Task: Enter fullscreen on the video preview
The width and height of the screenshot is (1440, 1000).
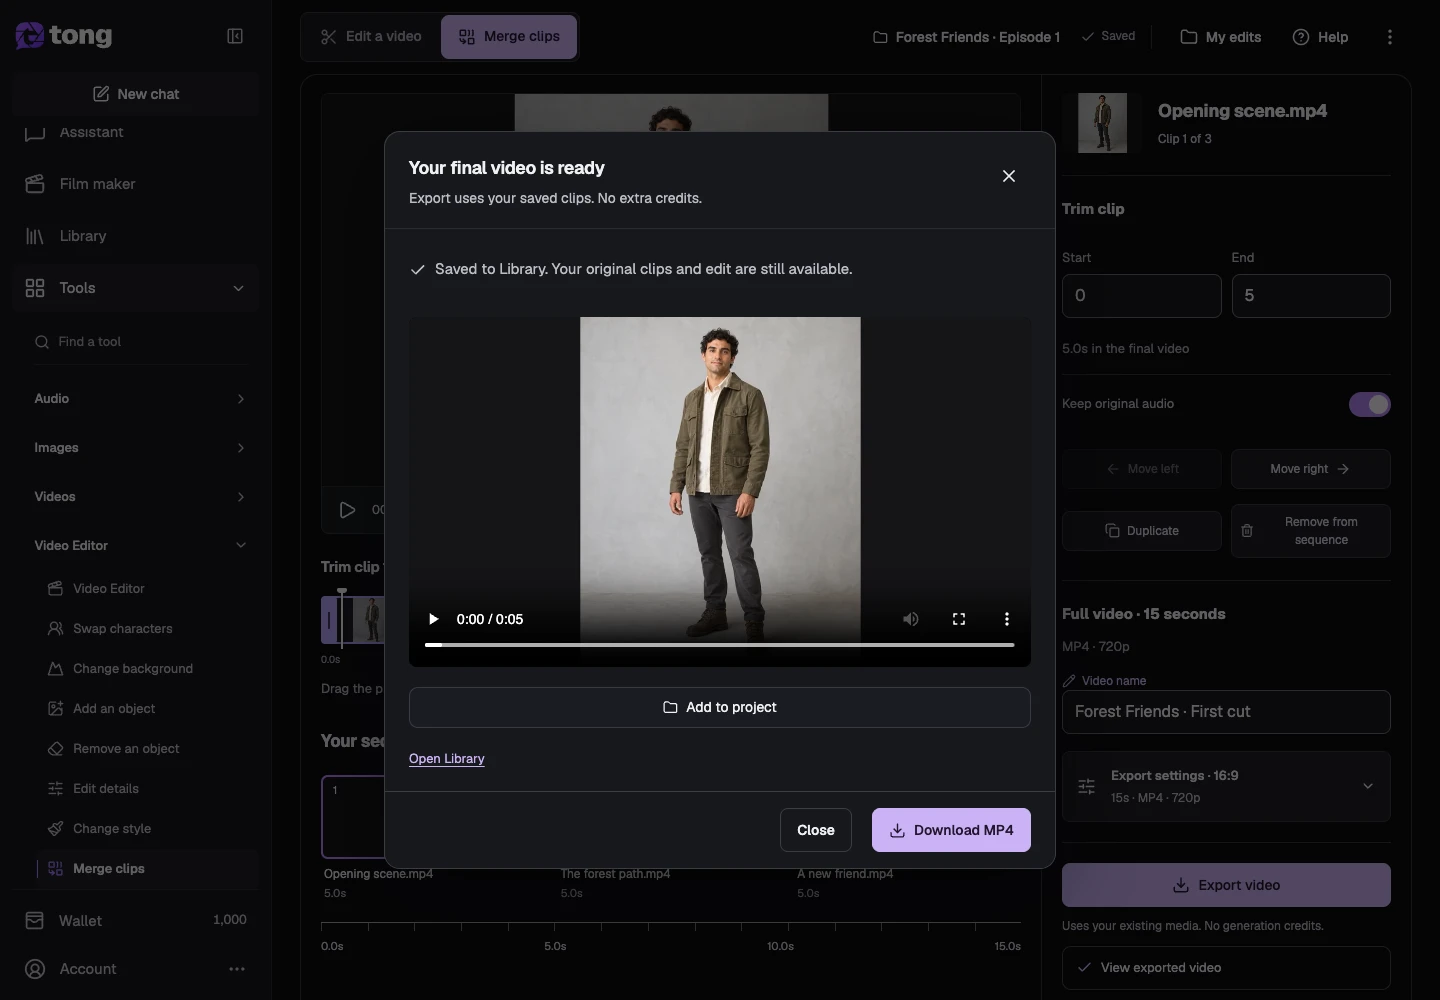Action: 959,619
